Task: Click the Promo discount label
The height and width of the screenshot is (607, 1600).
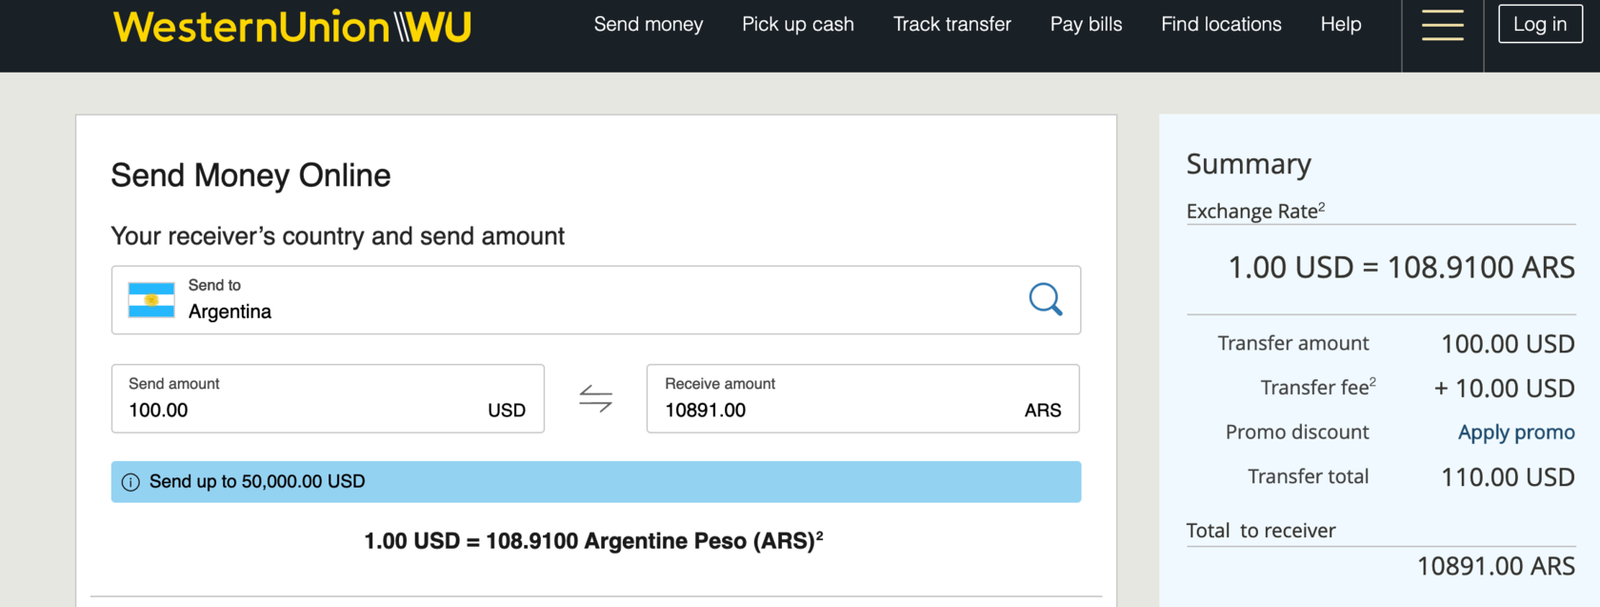Action: point(1297,432)
